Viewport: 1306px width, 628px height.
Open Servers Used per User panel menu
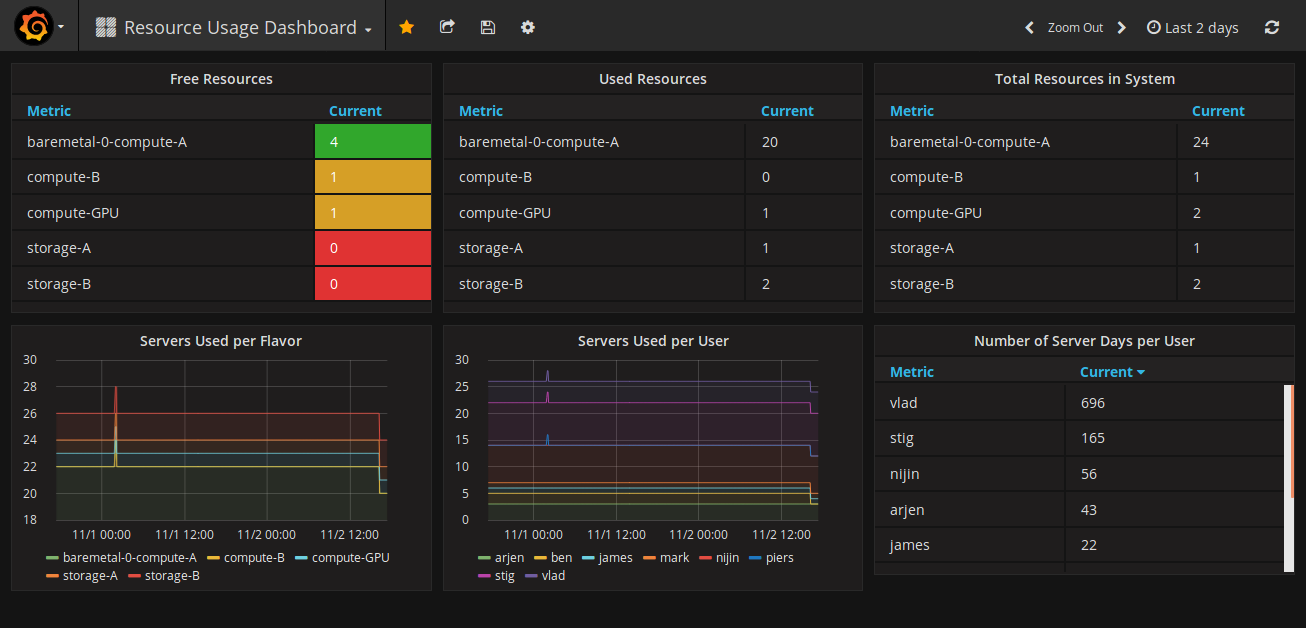[653, 341]
